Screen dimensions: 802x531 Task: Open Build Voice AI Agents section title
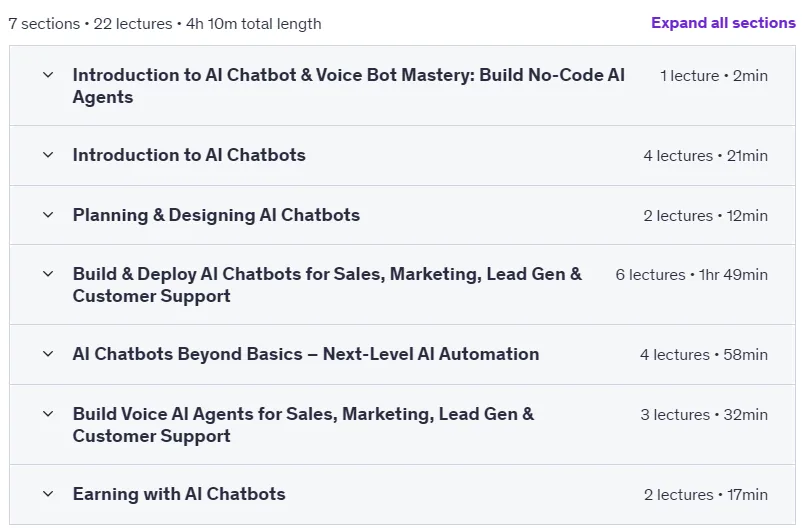pos(303,425)
